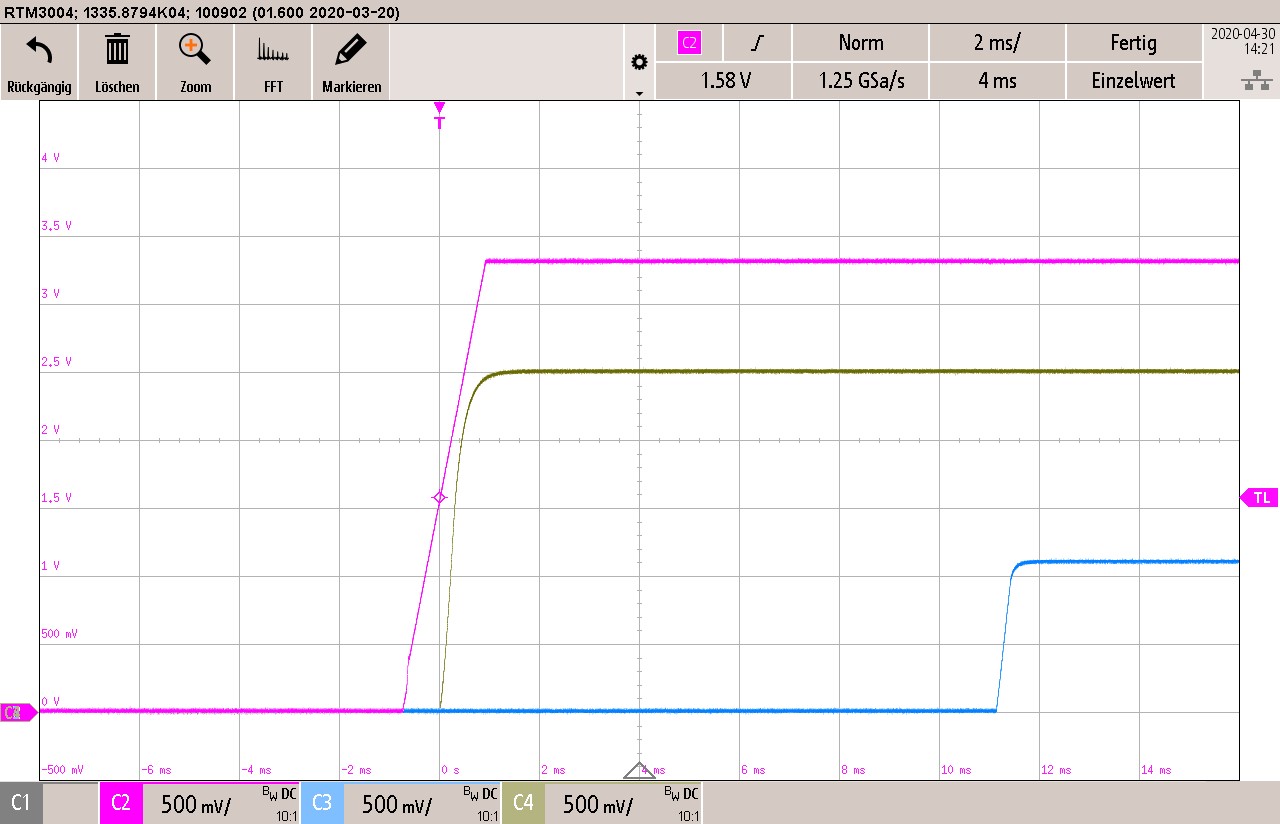Screen dimensions: 1280x824
Task: Click the C4 DC 10:1 coupling info
Action: (681, 804)
